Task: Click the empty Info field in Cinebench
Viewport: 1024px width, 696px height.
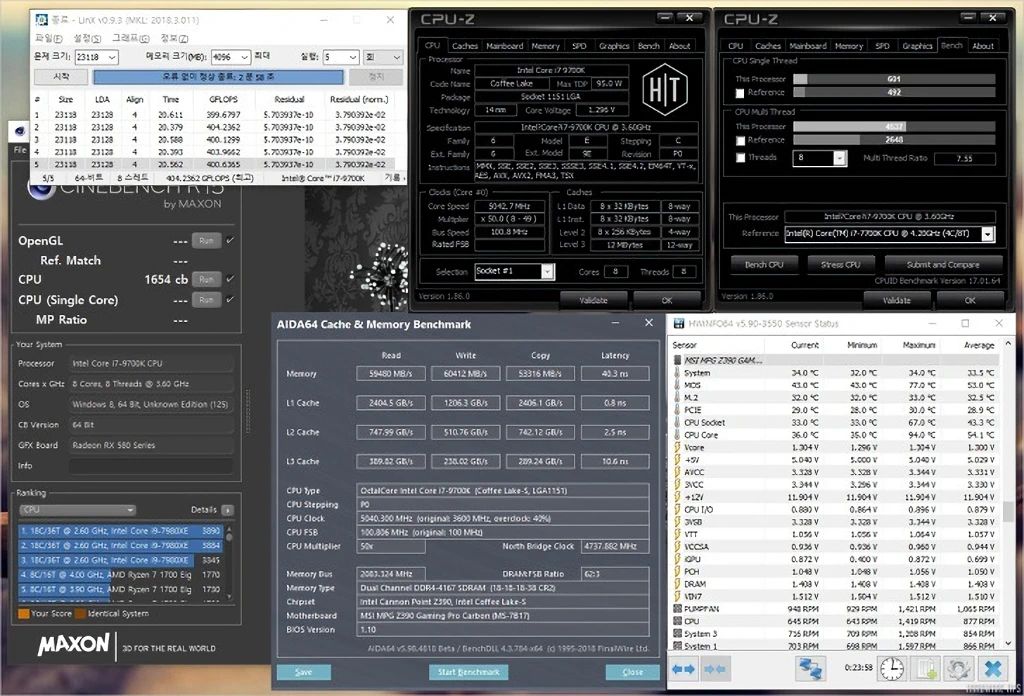Action: [151, 466]
